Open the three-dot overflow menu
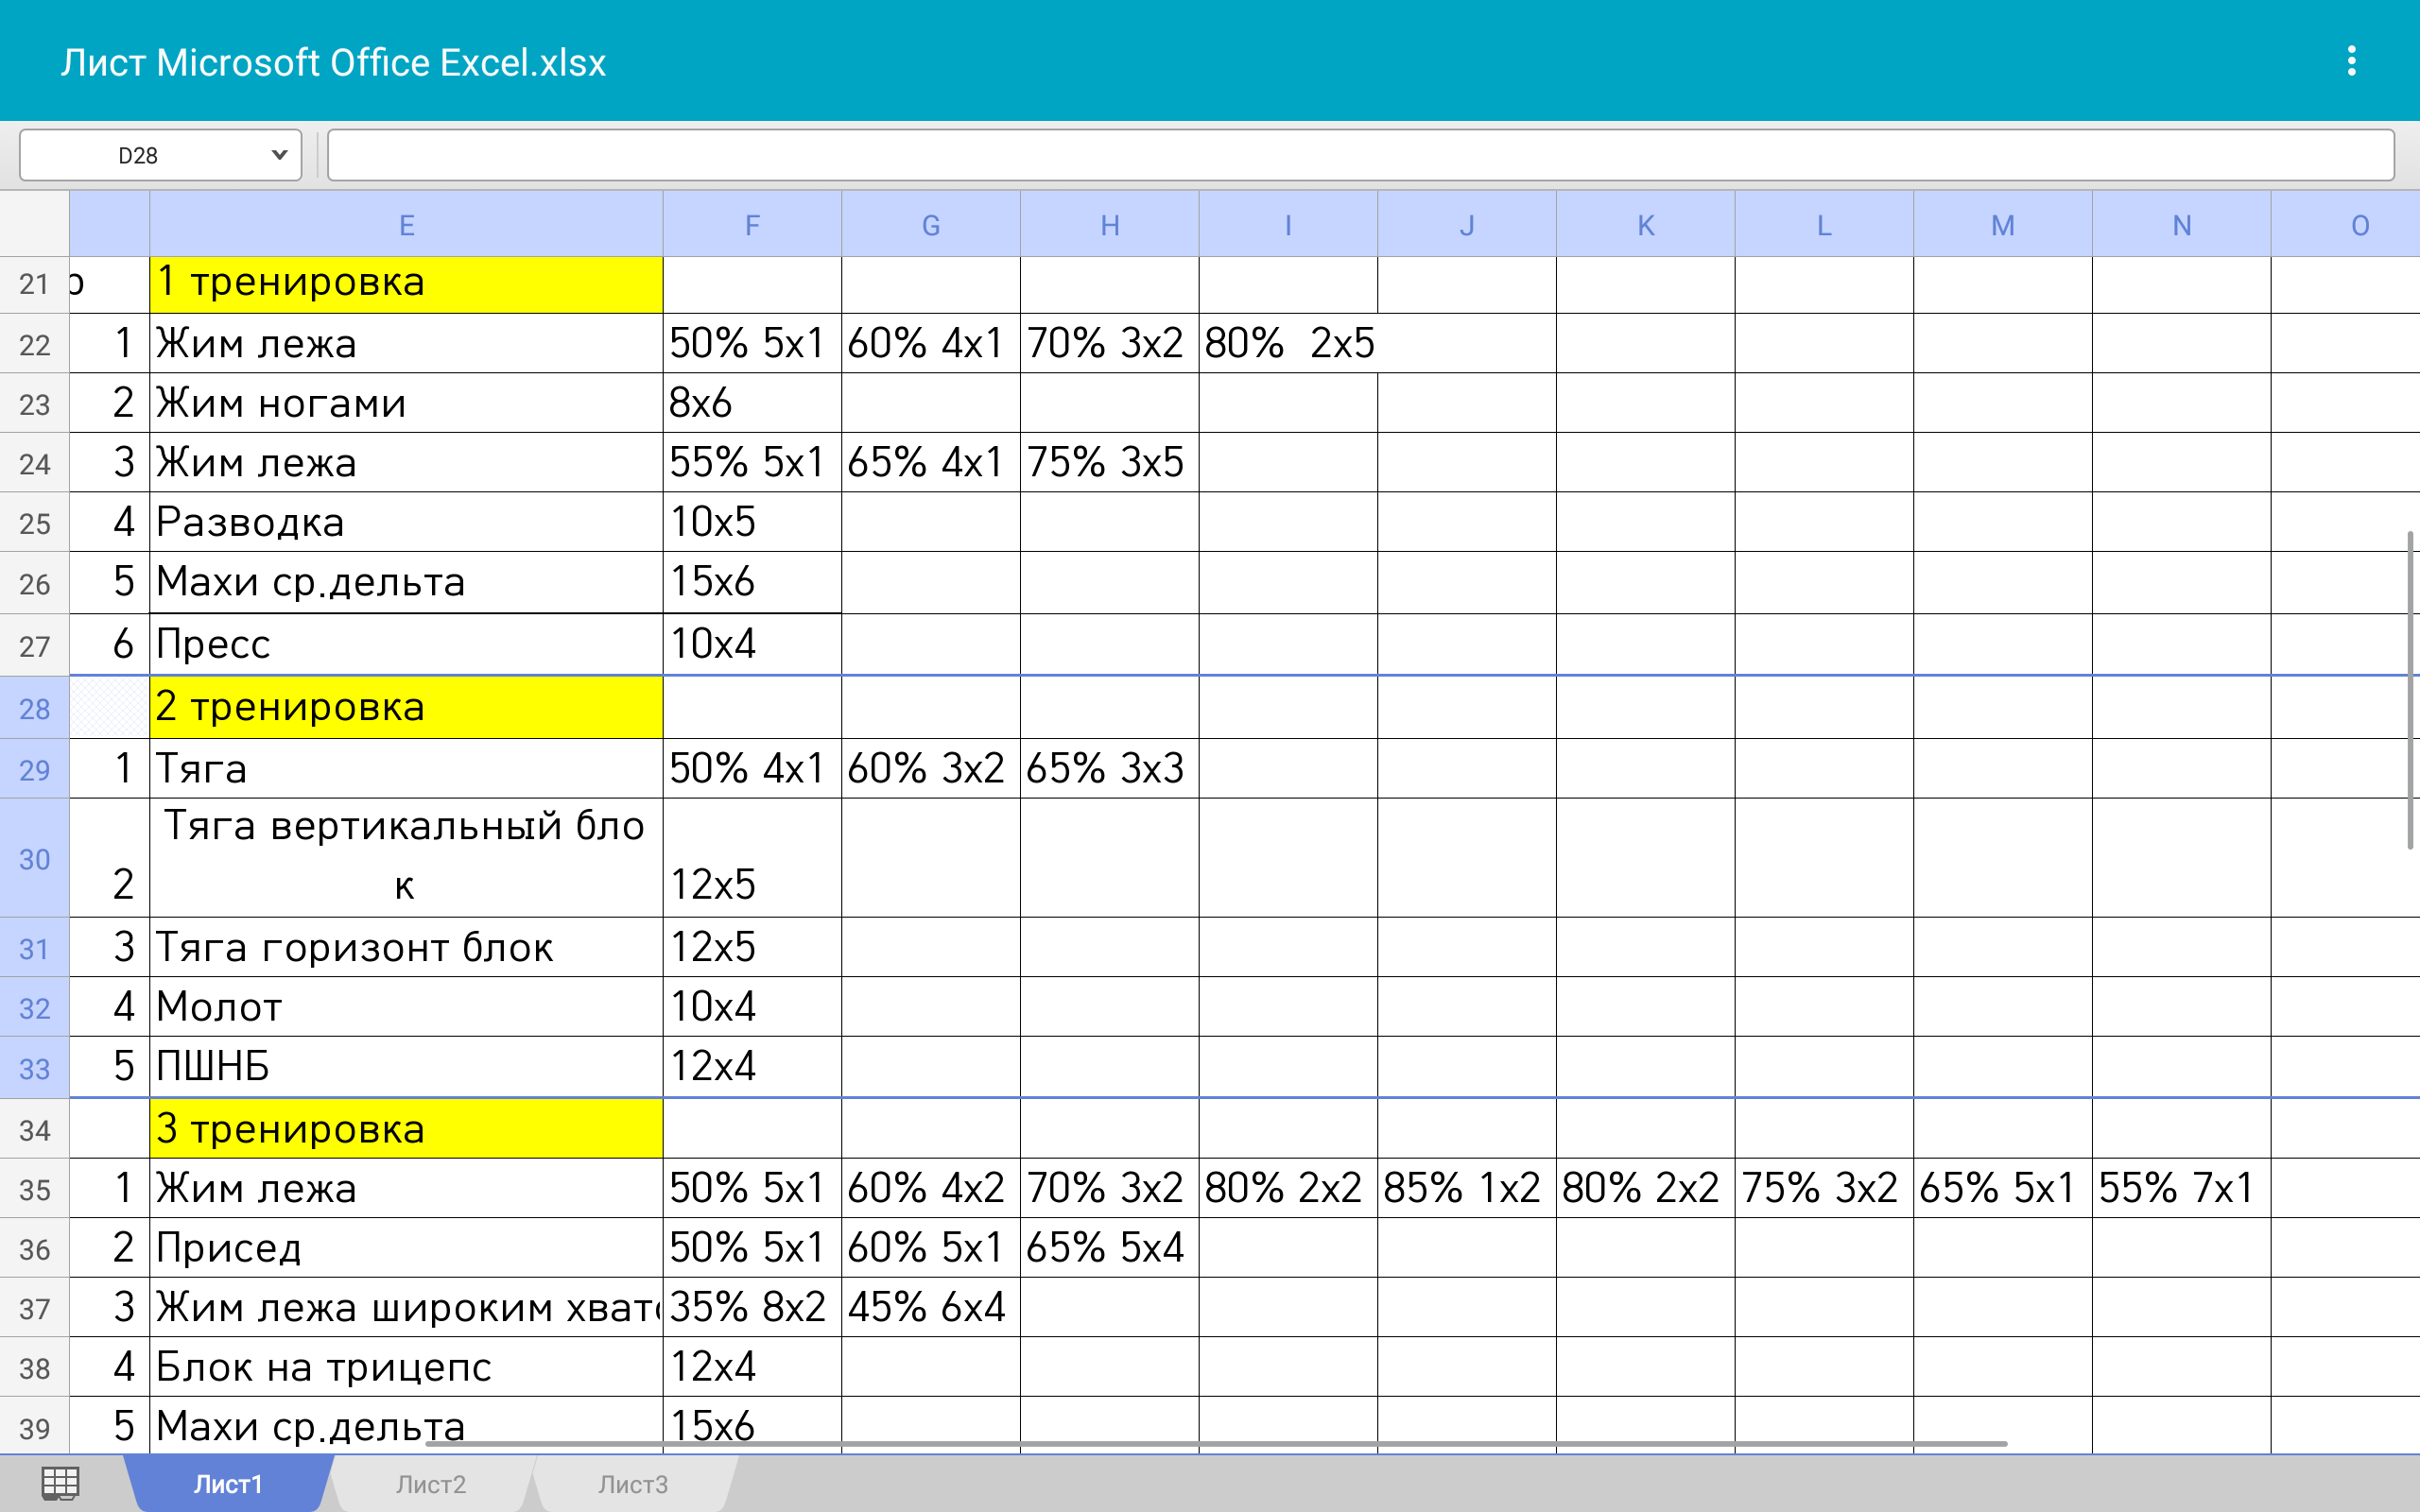Screen dimensions: 2420x1512 pyautogui.click(x=2351, y=61)
